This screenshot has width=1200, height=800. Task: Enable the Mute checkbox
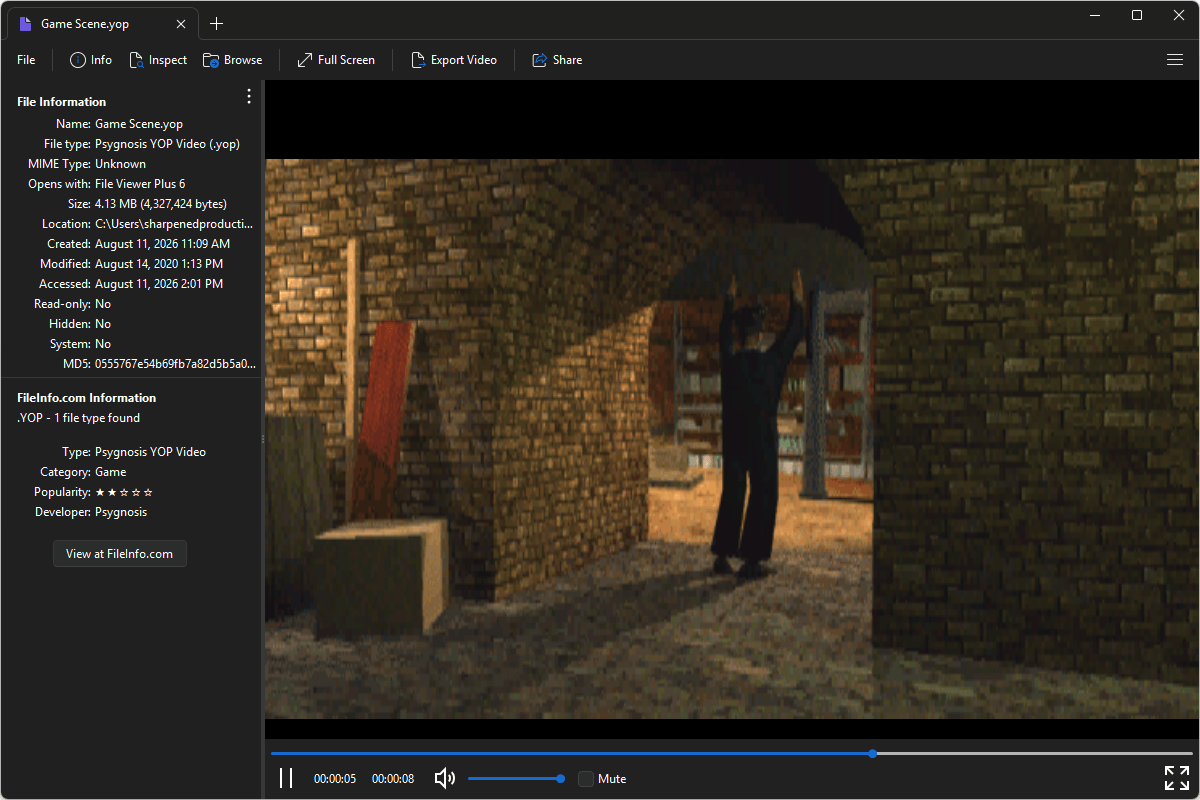(x=586, y=779)
